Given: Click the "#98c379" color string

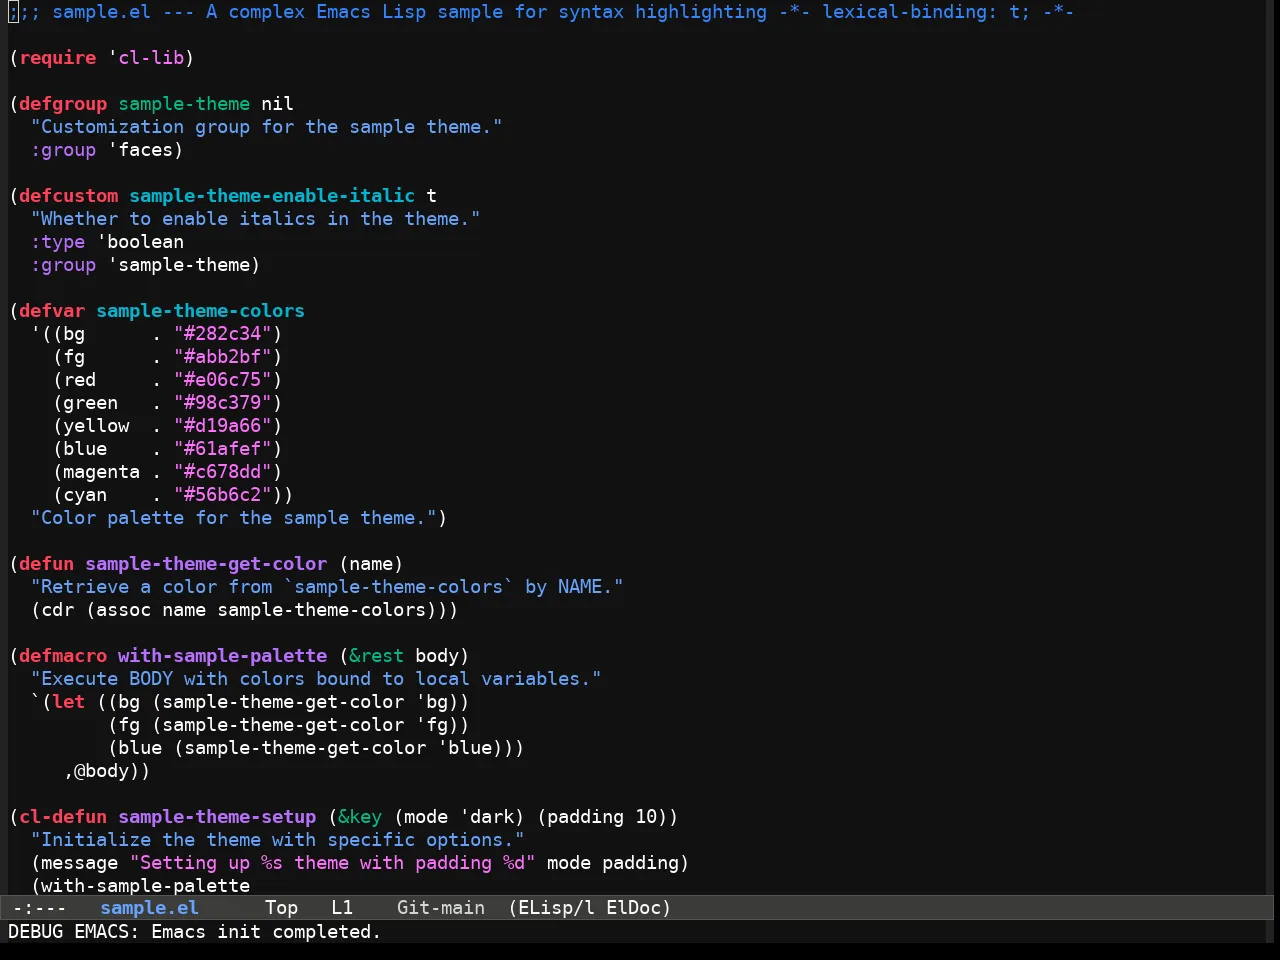Looking at the screenshot, I should point(223,403).
